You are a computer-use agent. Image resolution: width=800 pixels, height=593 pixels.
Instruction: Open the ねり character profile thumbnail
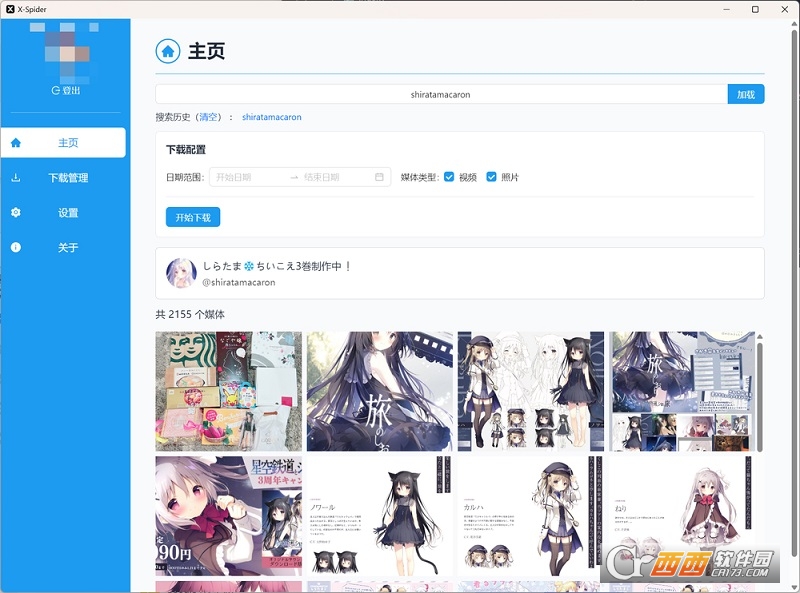point(682,516)
